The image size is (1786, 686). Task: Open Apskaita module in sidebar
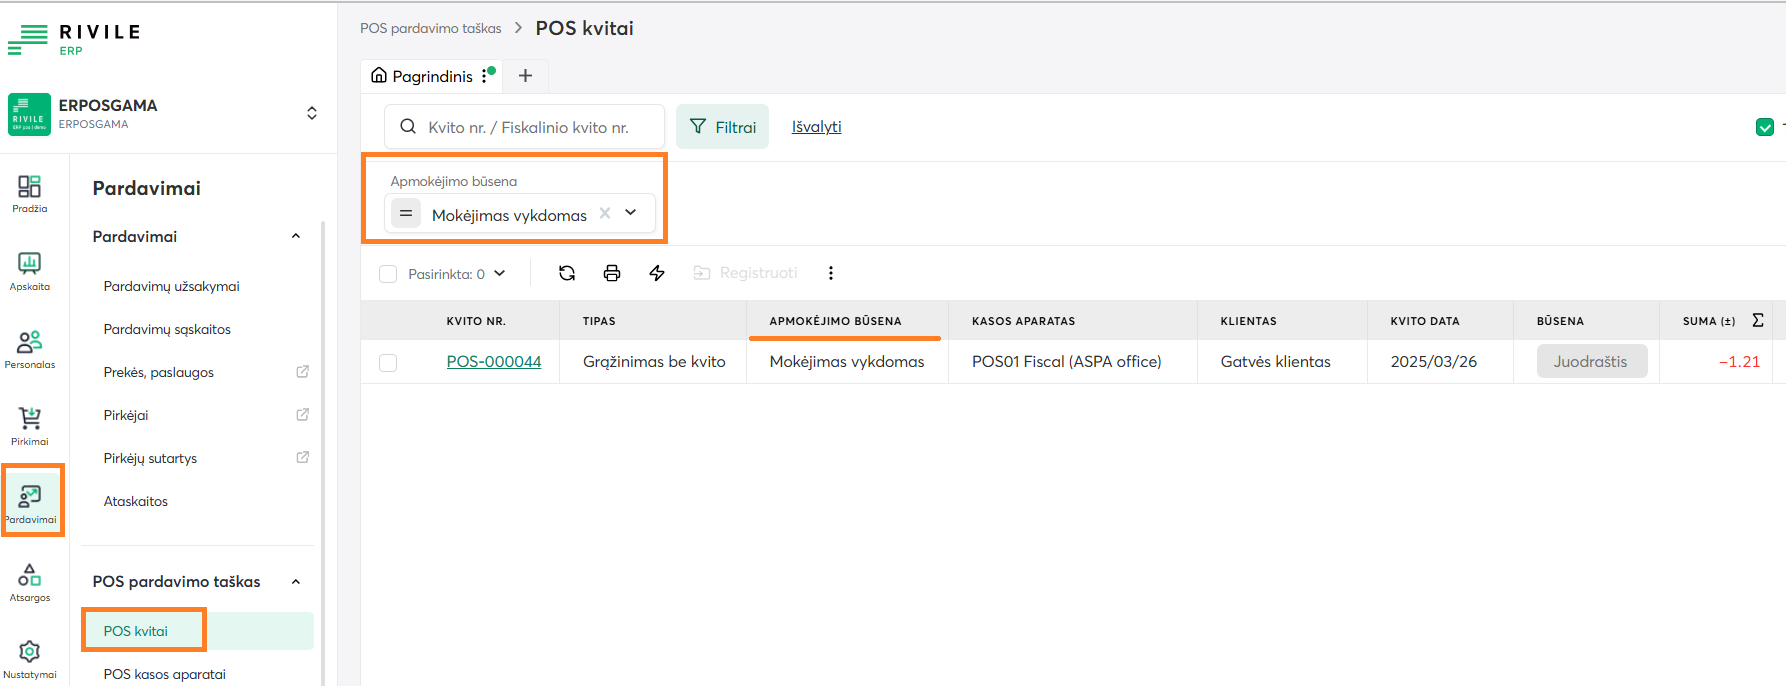click(30, 271)
